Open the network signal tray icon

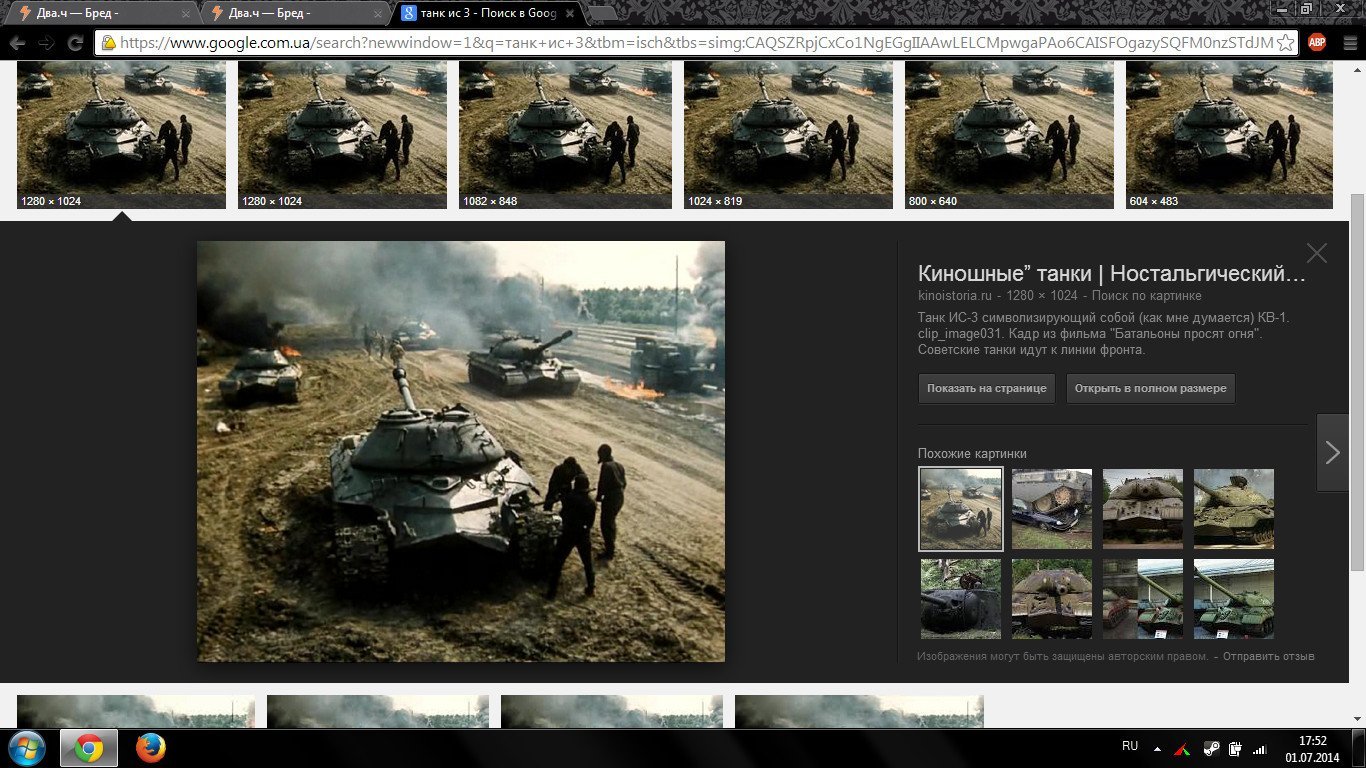[x=1260, y=748]
